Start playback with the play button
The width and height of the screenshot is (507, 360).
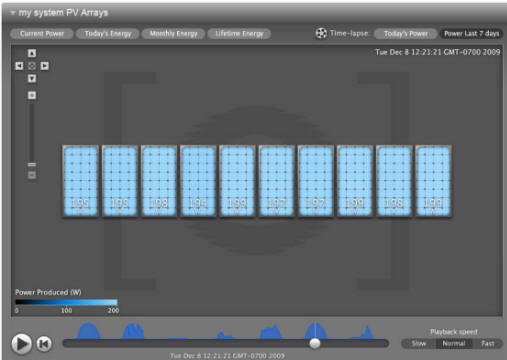(22, 344)
